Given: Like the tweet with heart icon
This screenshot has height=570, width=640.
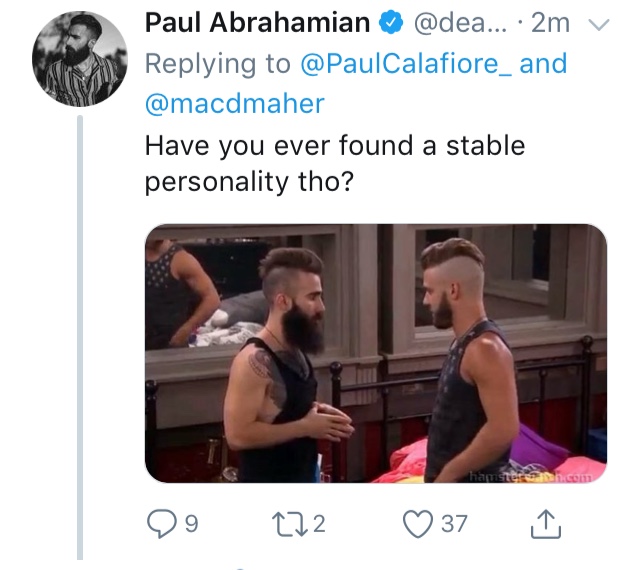Looking at the screenshot, I should point(418,524).
